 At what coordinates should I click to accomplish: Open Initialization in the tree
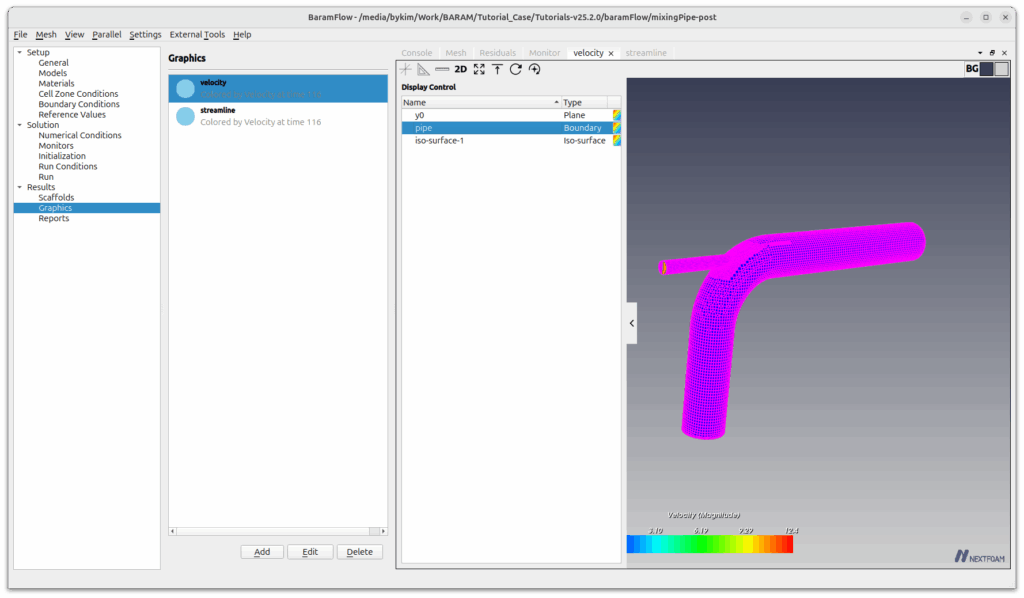coord(62,156)
